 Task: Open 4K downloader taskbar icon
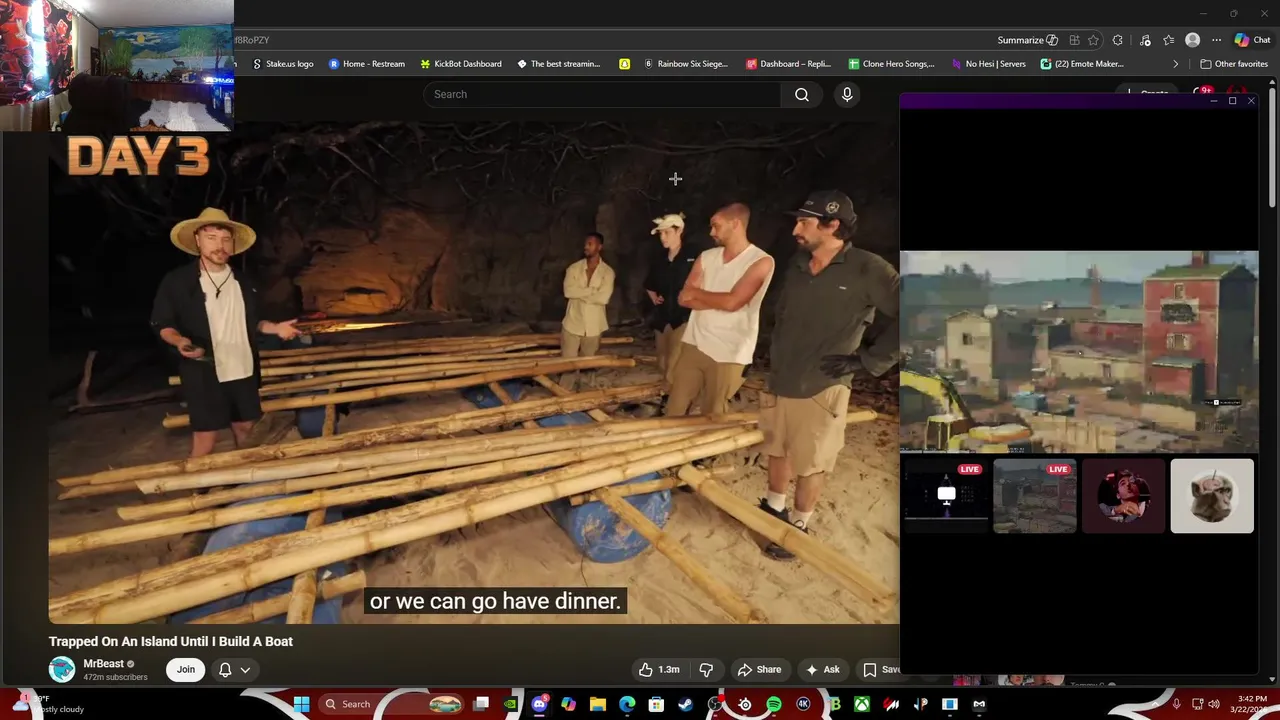point(803,704)
